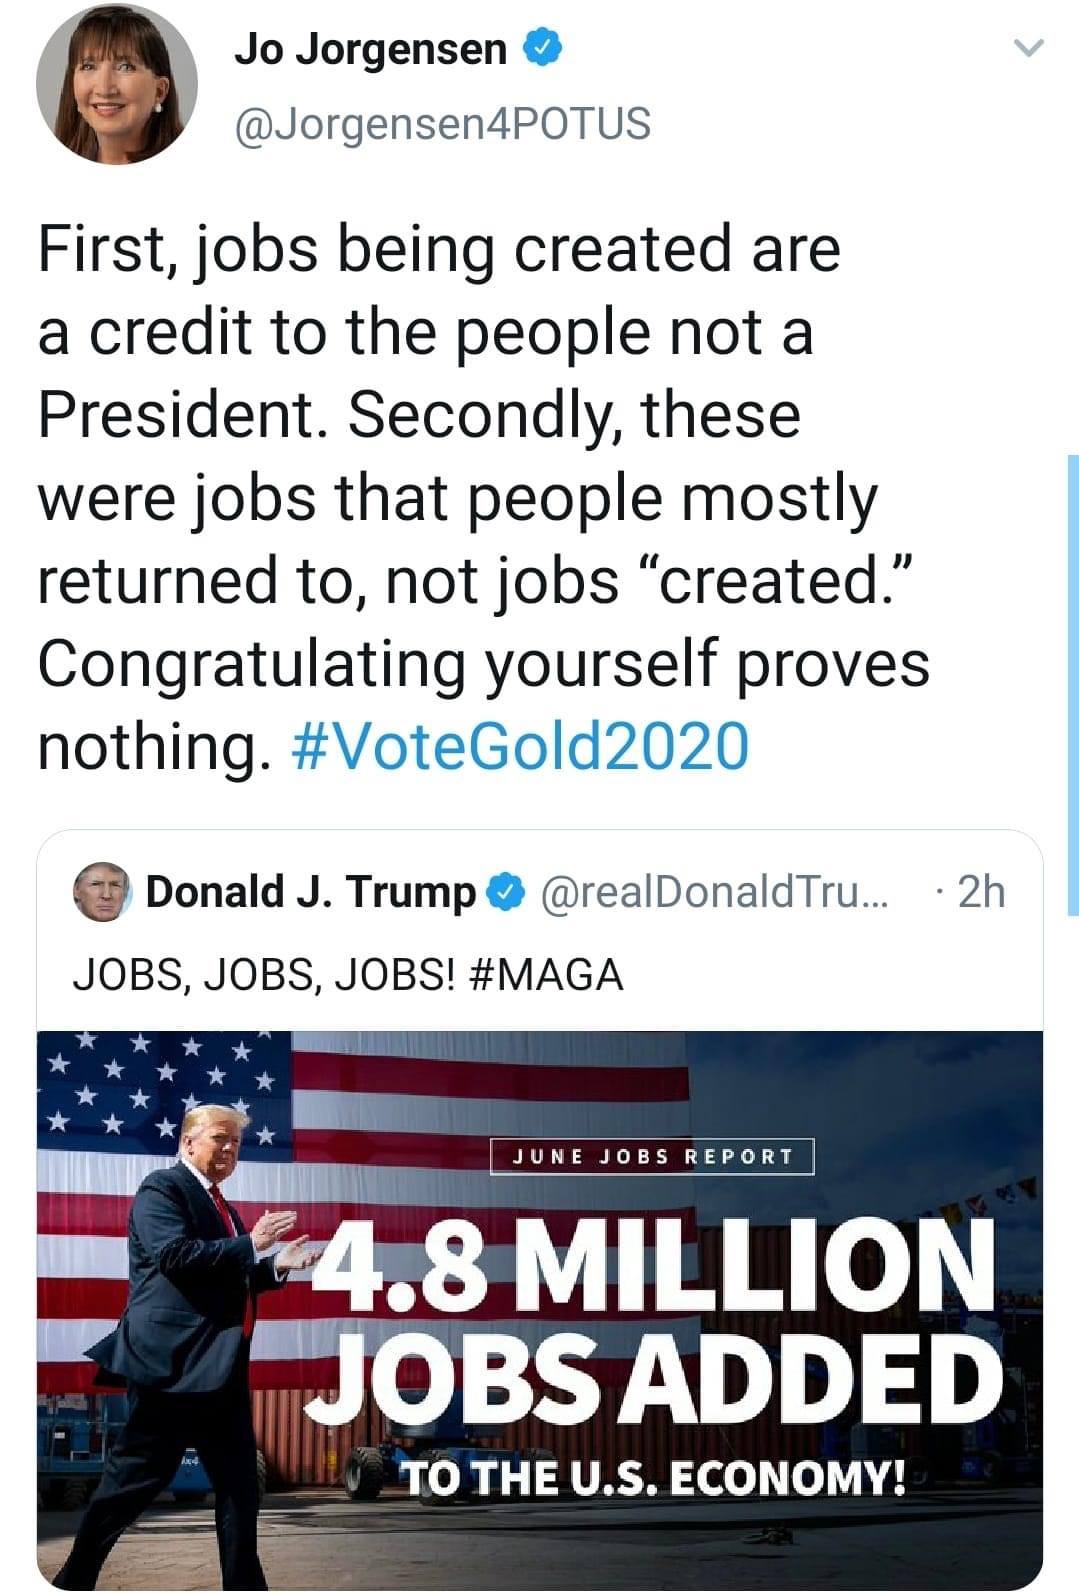This screenshot has width=1079, height=1593.
Task: Click the blue scrollbar on the right edge
Action: point(1072,684)
